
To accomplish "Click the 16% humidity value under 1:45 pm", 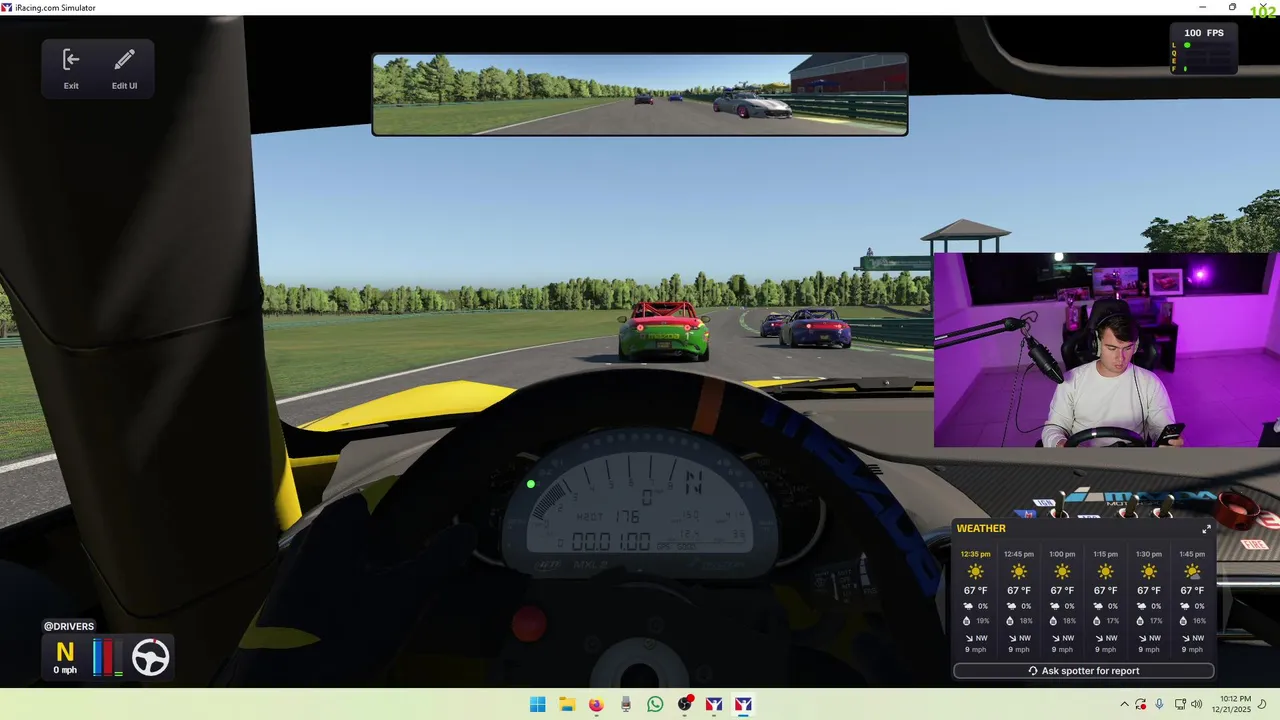I will pos(1200,621).
